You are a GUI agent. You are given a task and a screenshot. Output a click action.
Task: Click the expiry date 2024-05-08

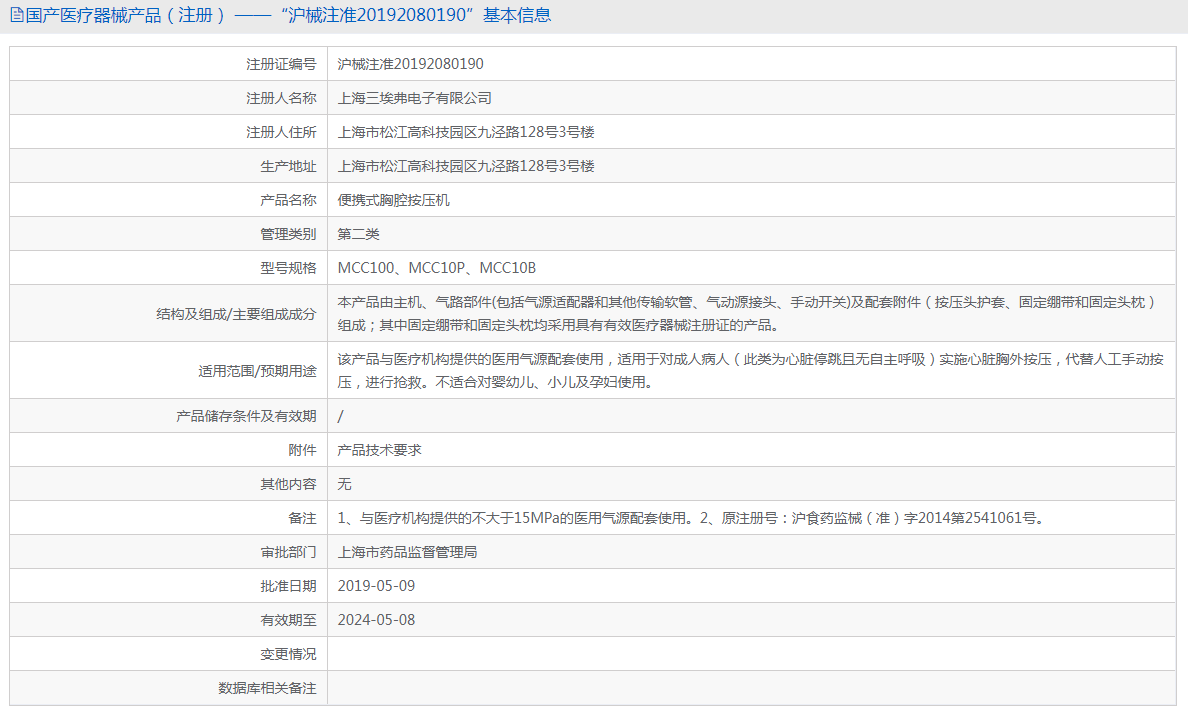[376, 620]
